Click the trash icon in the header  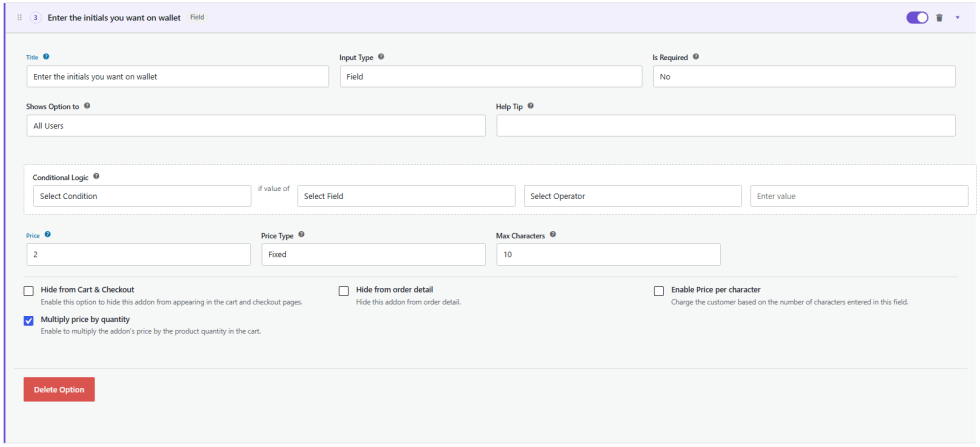[x=939, y=18]
